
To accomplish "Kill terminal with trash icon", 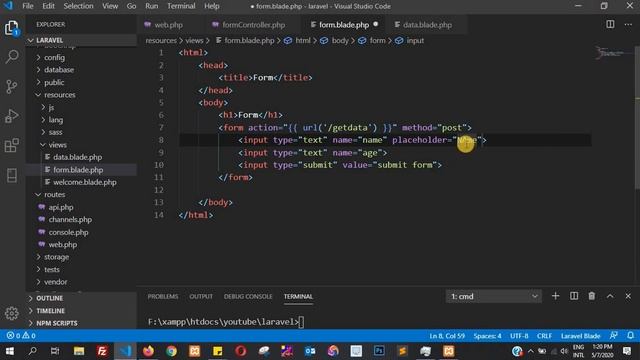I will [592, 296].
